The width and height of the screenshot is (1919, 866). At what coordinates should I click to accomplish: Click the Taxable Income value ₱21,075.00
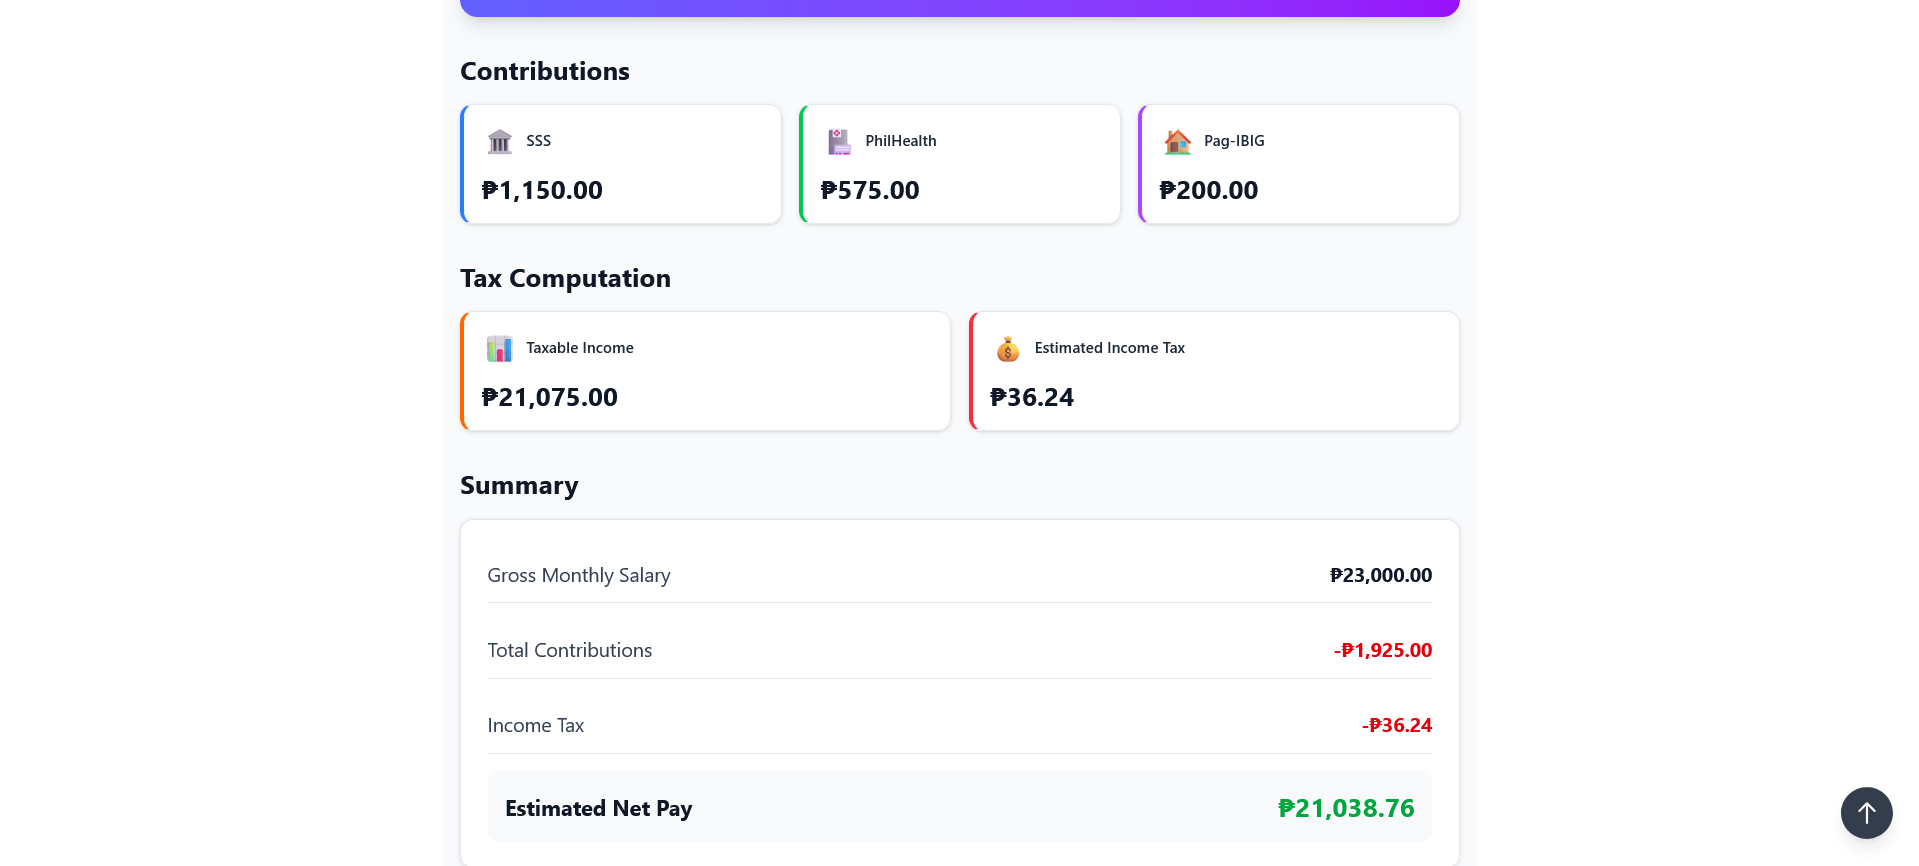click(550, 397)
